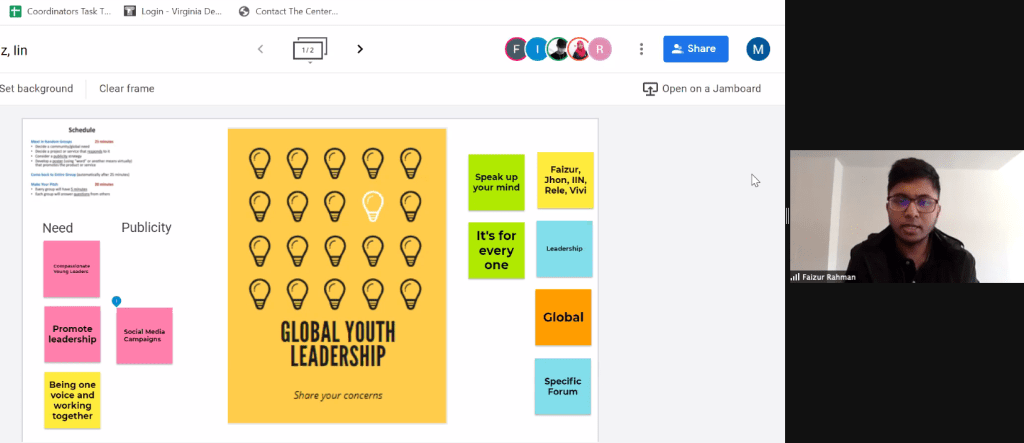Screen dimensions: 1024x443
Task: Select the green Speak up your mind note
Action: 496,182
